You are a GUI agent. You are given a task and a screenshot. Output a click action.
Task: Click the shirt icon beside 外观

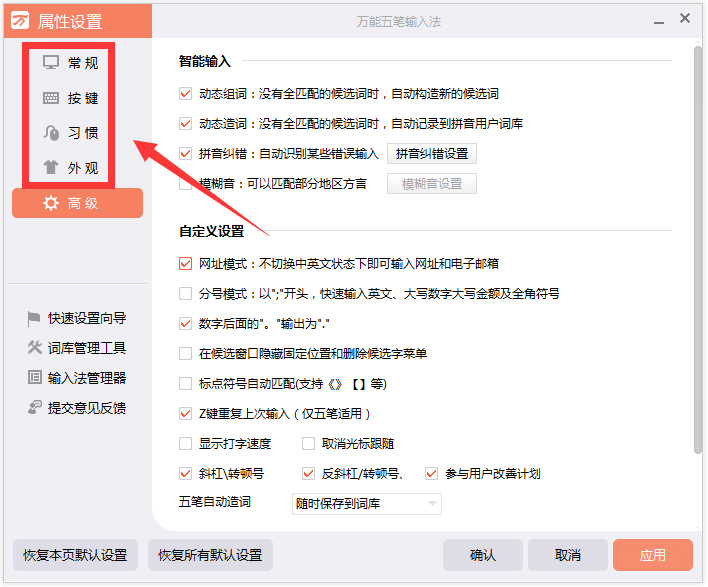[51, 168]
